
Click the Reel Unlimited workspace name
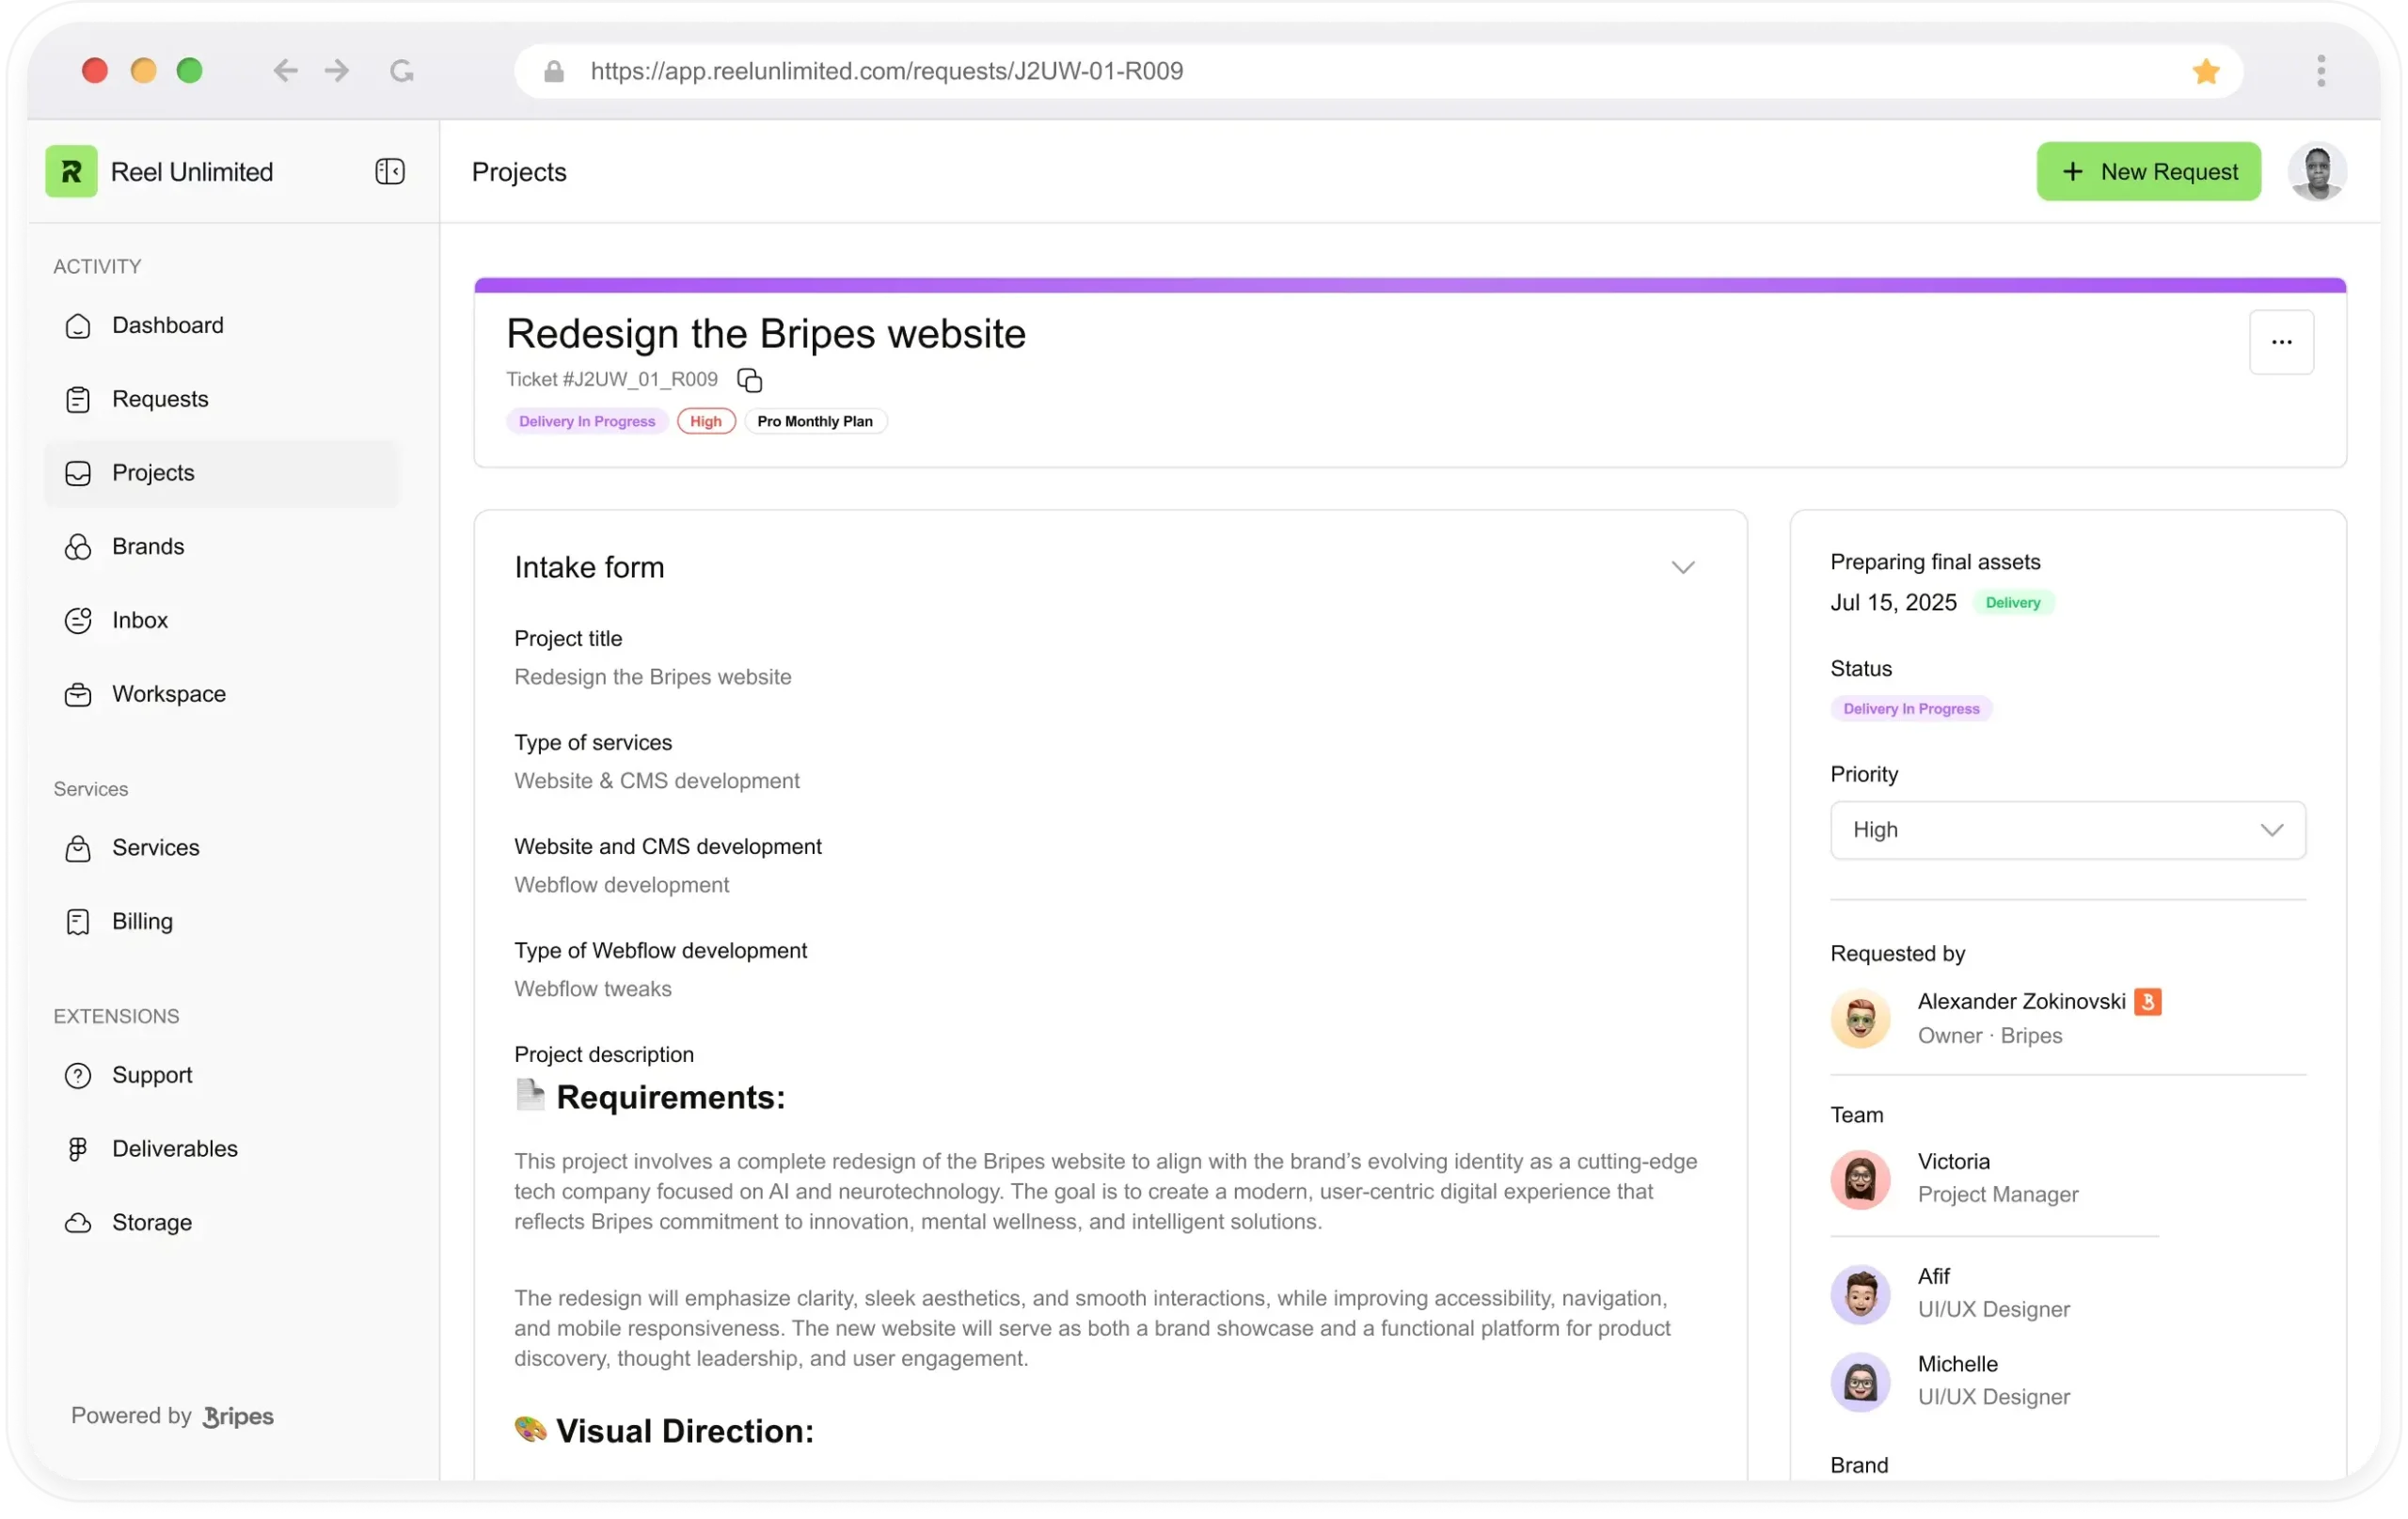pyautogui.click(x=192, y=172)
